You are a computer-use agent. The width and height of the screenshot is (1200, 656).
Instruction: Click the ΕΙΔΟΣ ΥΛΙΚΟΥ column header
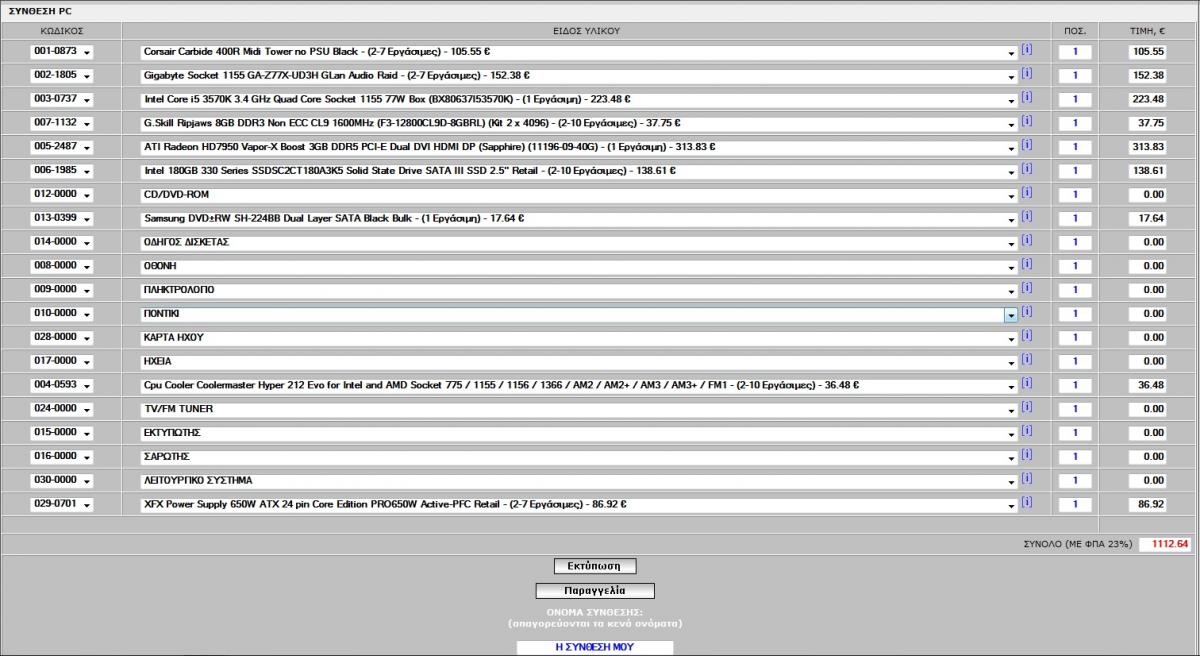click(x=586, y=31)
